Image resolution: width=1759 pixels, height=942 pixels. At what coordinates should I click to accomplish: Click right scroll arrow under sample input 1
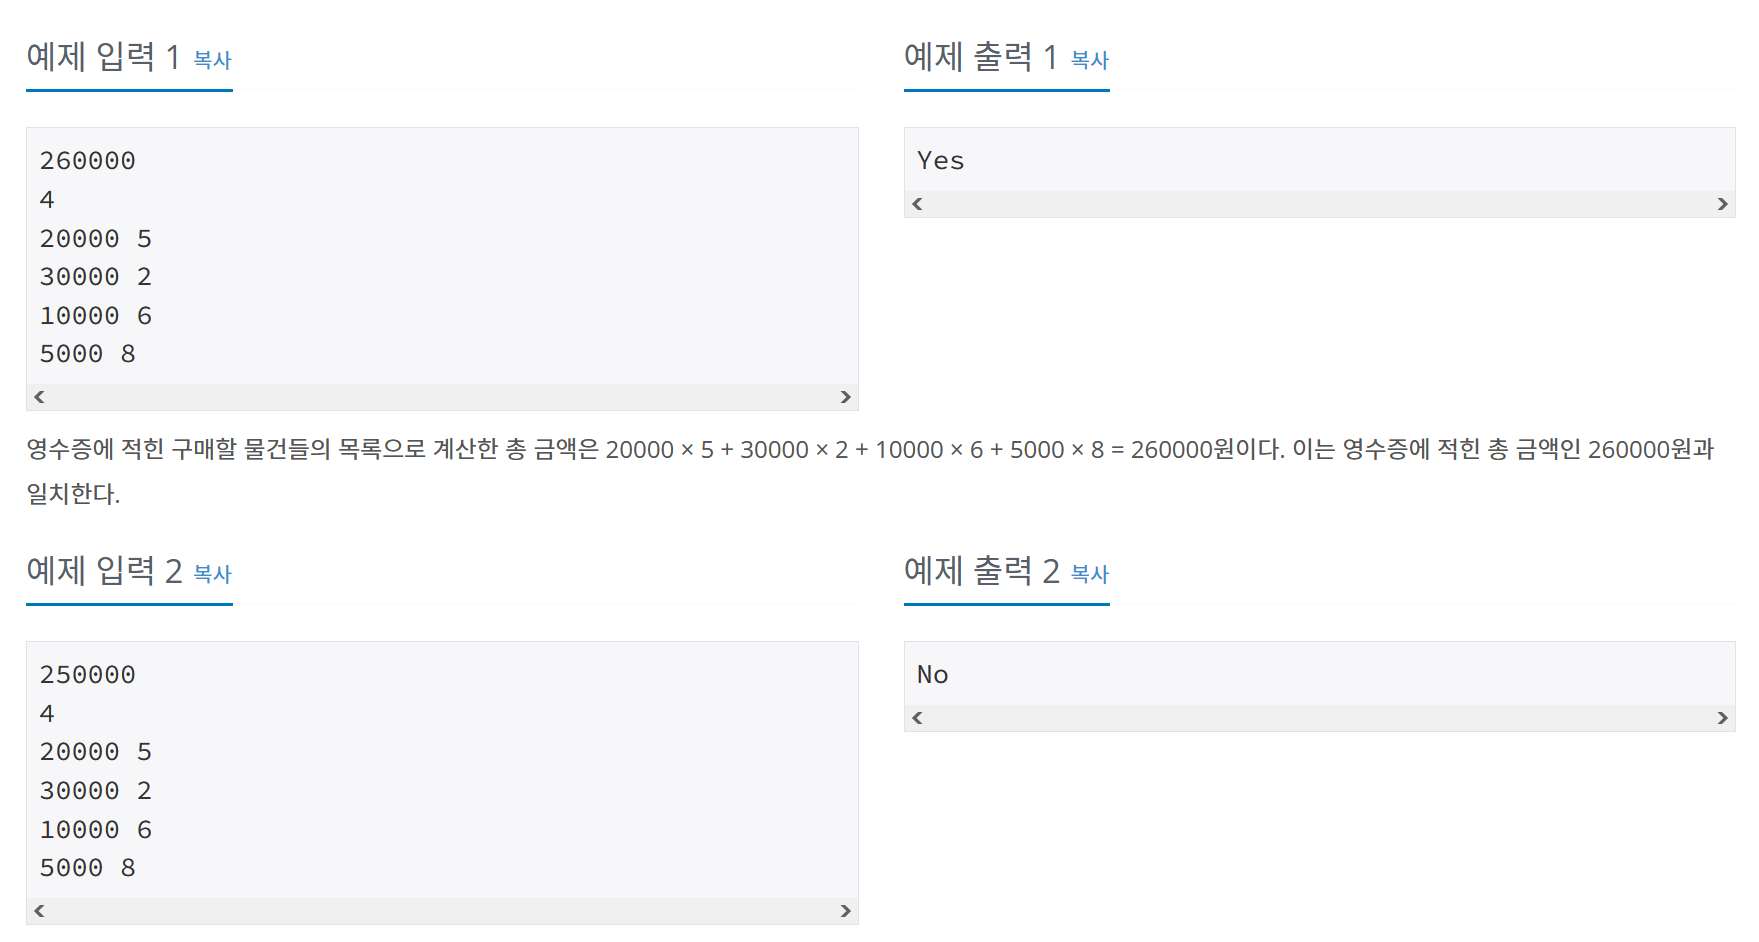[845, 397]
